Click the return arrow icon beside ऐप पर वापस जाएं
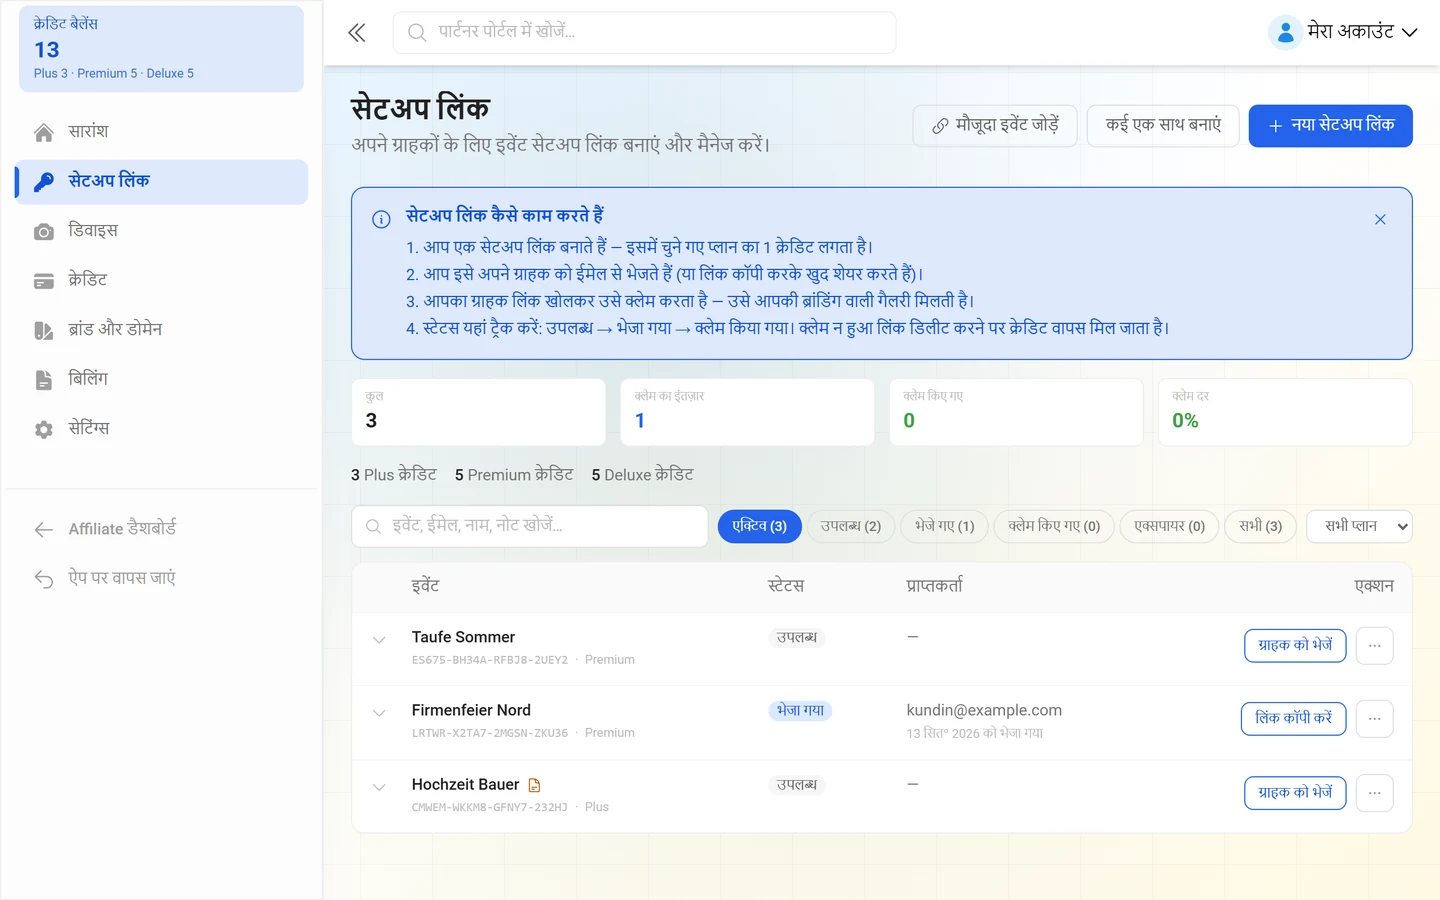The width and height of the screenshot is (1440, 900). point(44,579)
